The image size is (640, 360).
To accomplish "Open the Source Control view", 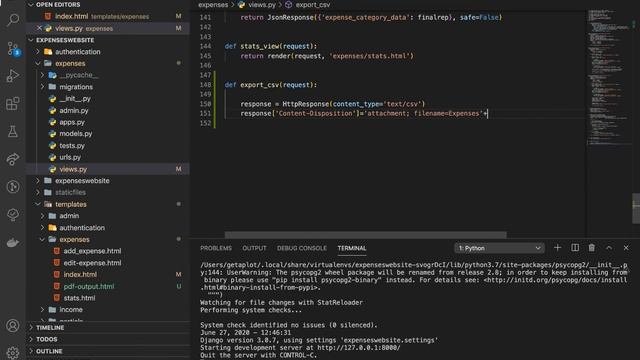I will [x=13, y=49].
